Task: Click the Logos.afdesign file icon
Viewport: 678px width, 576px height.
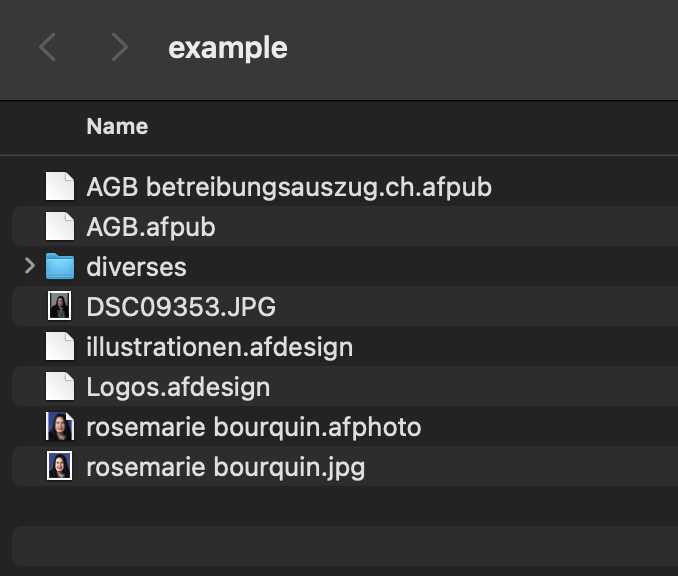Action: 60,386
